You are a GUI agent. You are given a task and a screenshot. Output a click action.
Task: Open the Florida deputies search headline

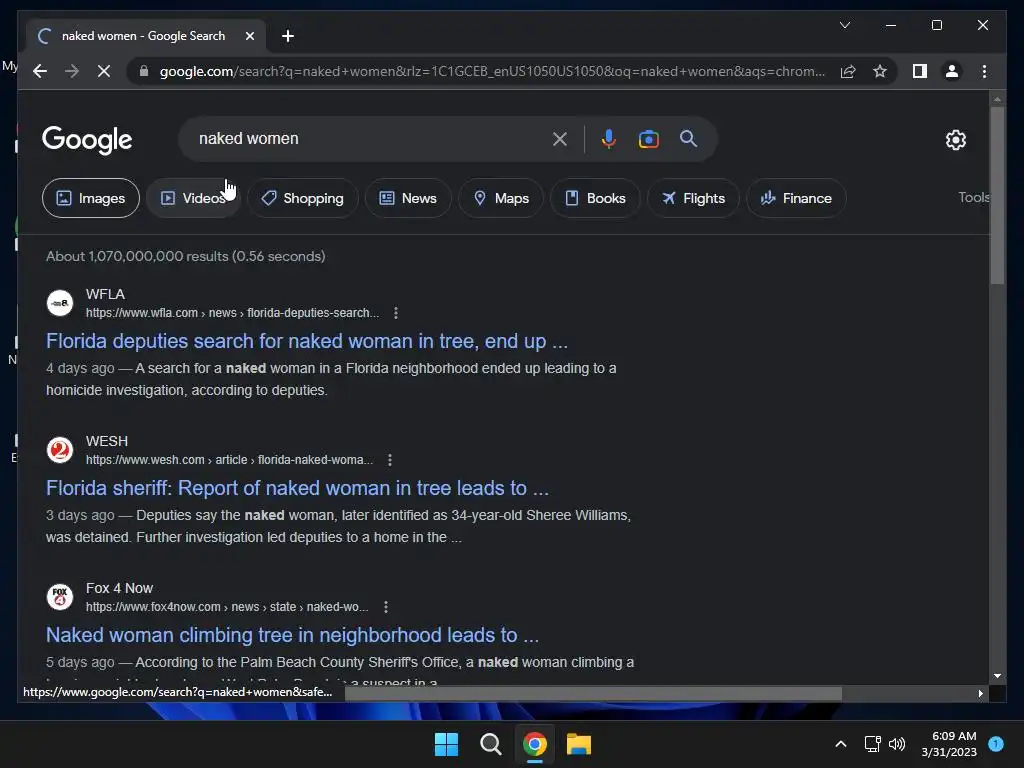pos(307,341)
